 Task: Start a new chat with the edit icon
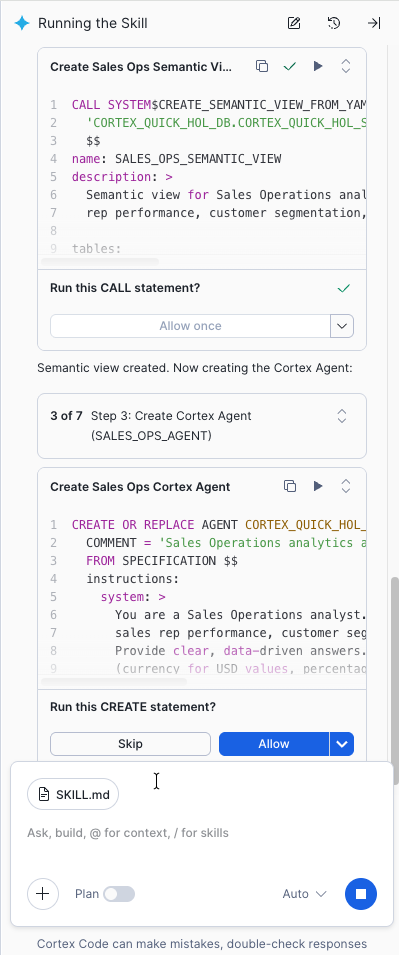pos(294,24)
